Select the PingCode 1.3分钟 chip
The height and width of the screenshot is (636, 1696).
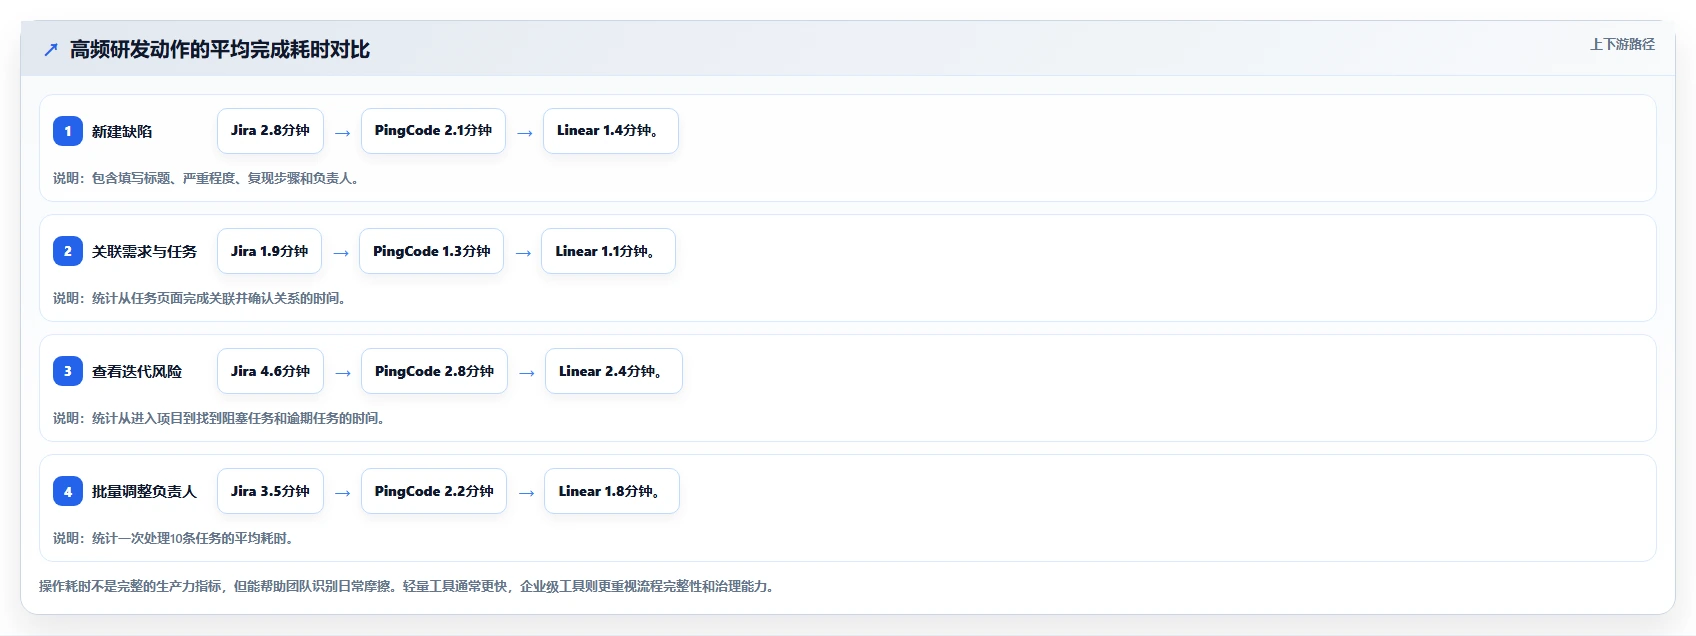click(x=431, y=251)
